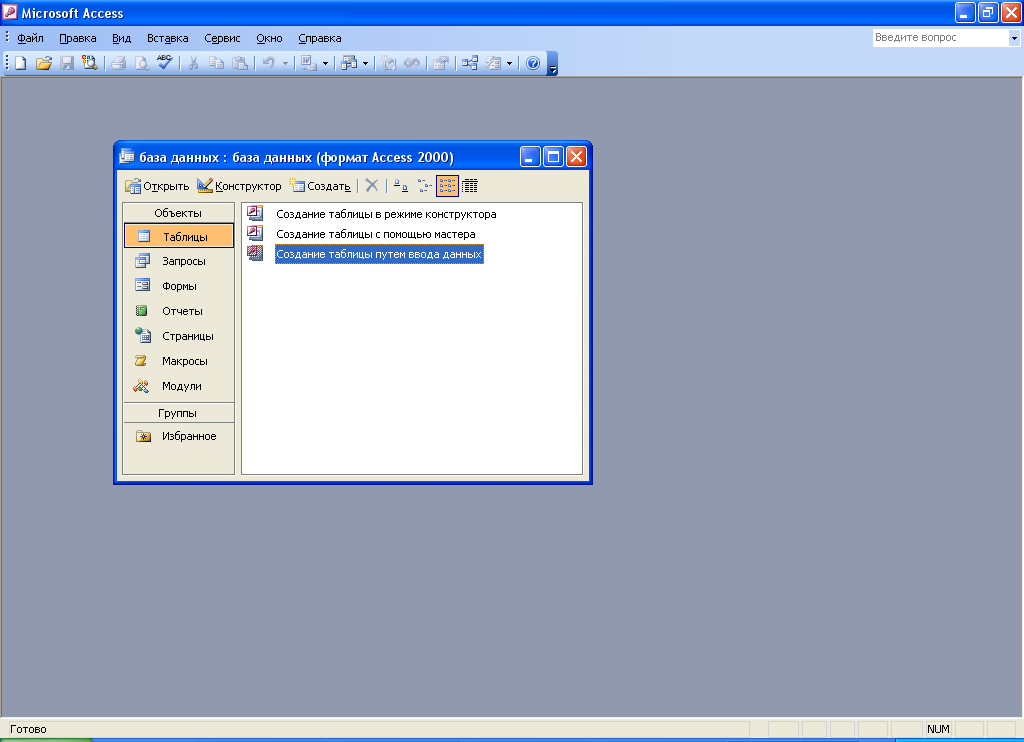Expand the Undo dropdown arrow
The width and height of the screenshot is (1024, 742).
click(285, 63)
